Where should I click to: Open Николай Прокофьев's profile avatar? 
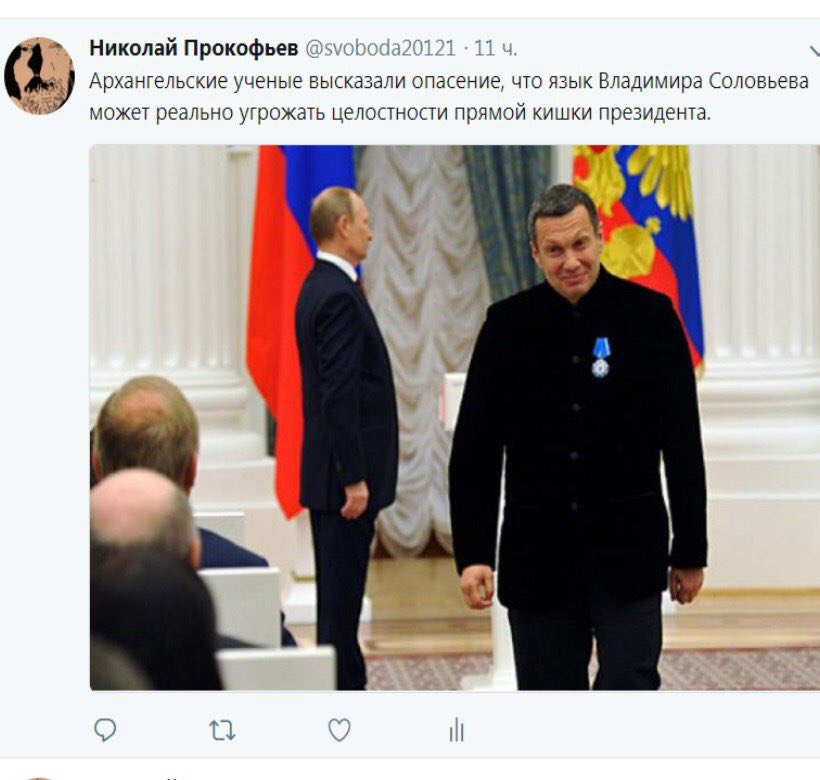click(39, 75)
